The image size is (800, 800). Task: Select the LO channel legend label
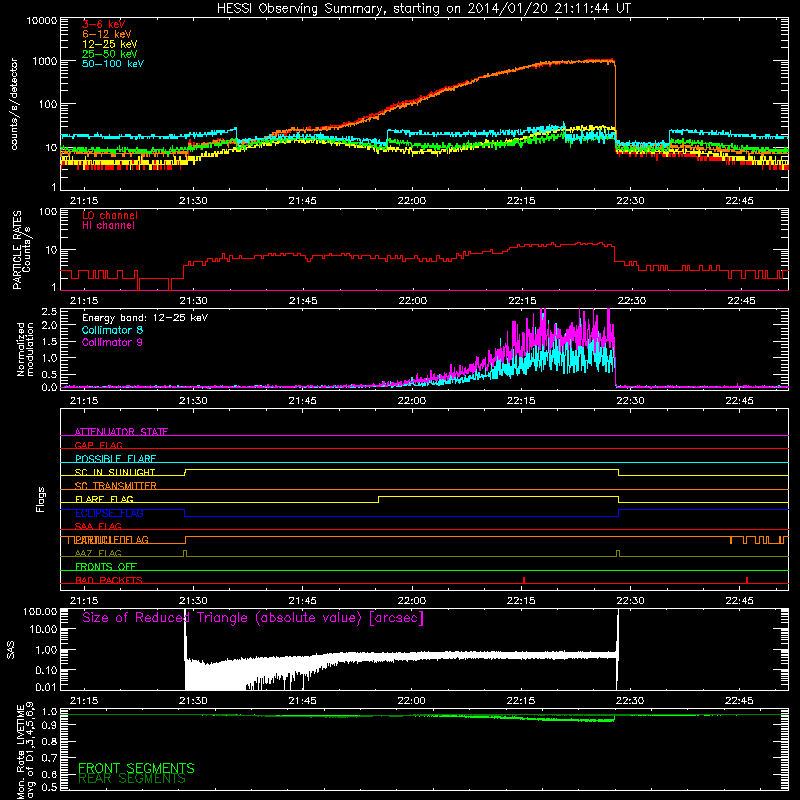pos(110,215)
